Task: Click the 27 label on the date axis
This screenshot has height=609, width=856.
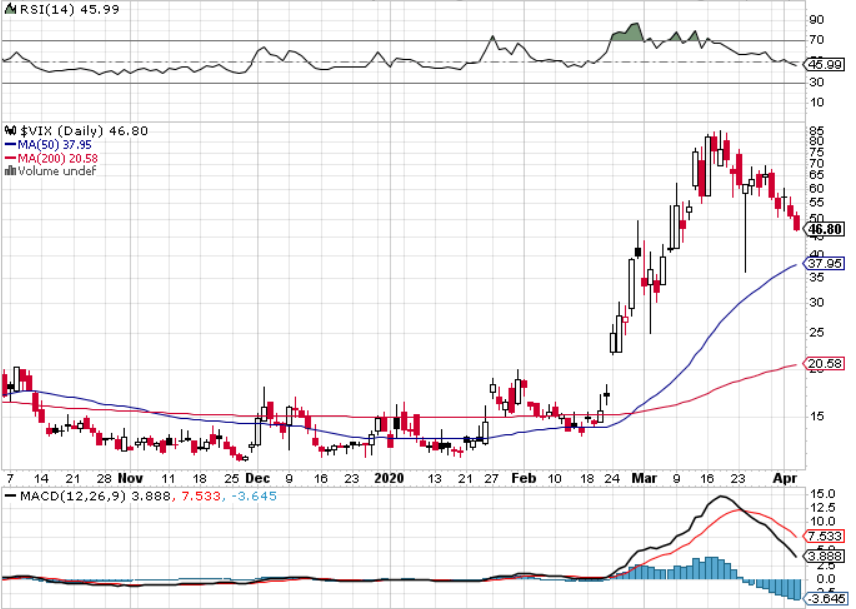Action: [x=491, y=479]
